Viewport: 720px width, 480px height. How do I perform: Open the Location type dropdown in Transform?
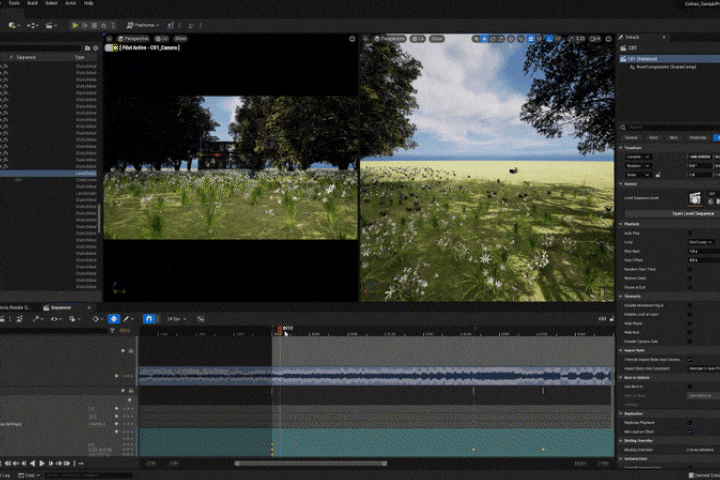point(638,157)
